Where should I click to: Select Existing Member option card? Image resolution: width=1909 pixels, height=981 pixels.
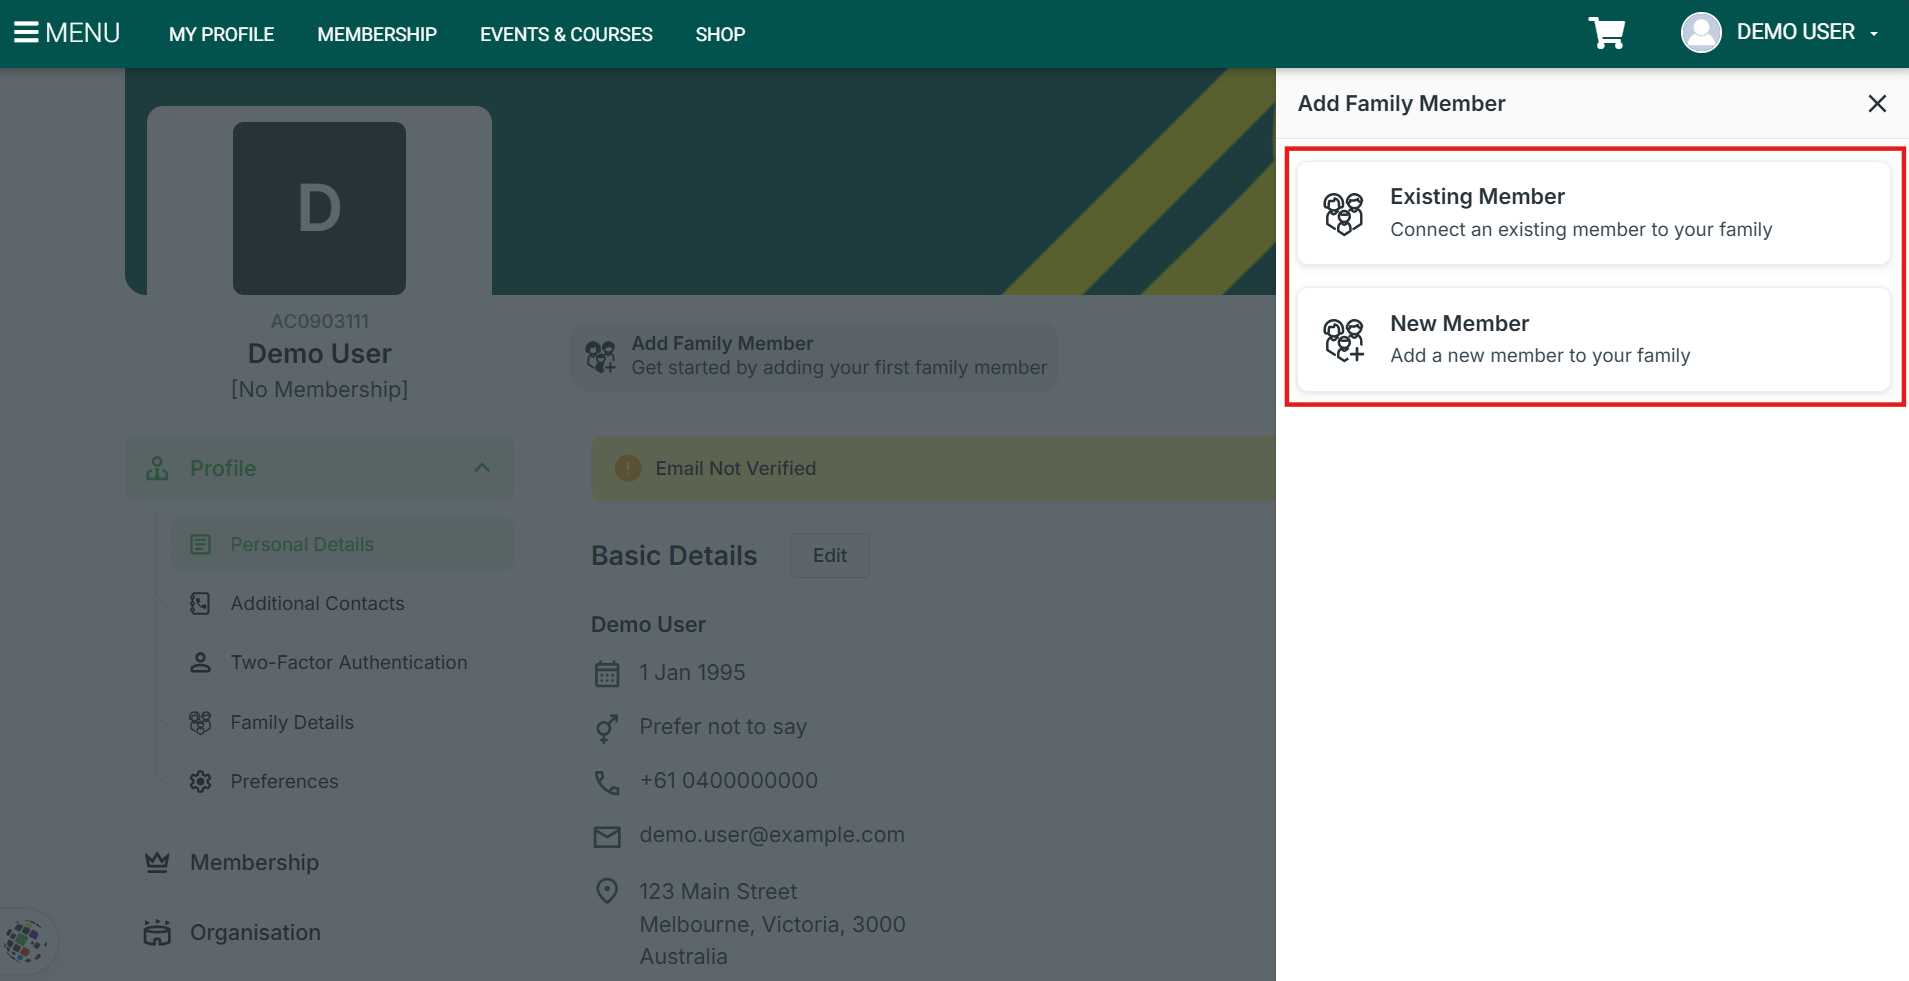click(x=1593, y=213)
